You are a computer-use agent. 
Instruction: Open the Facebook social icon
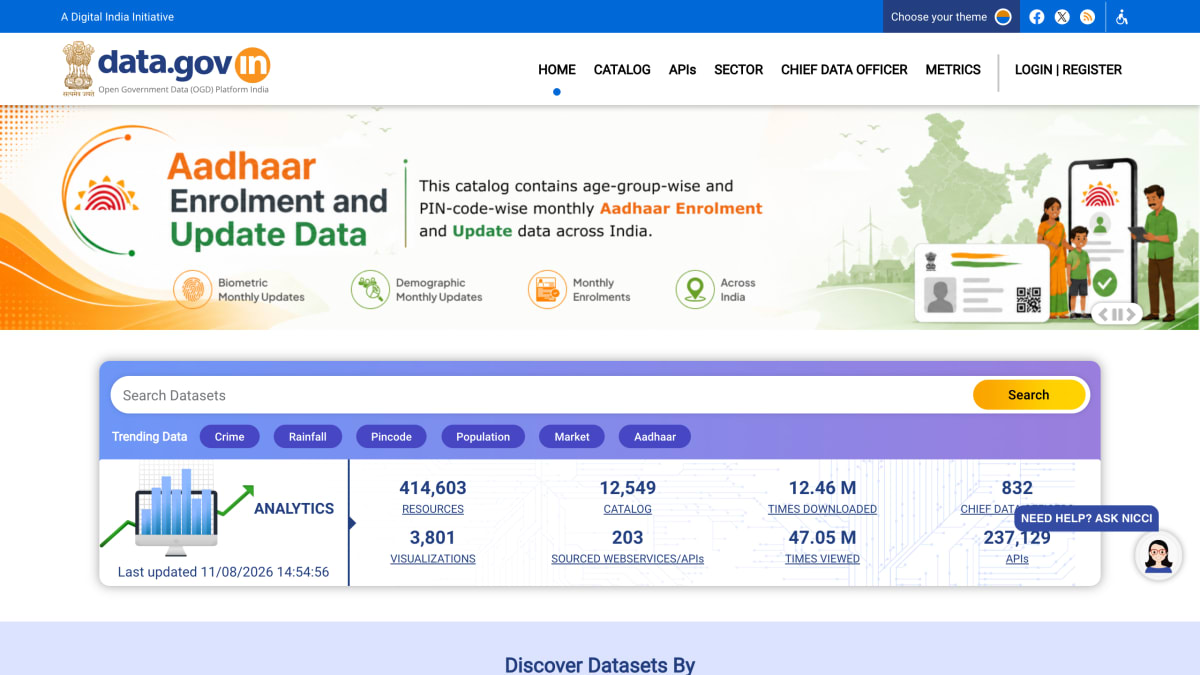[1037, 17]
